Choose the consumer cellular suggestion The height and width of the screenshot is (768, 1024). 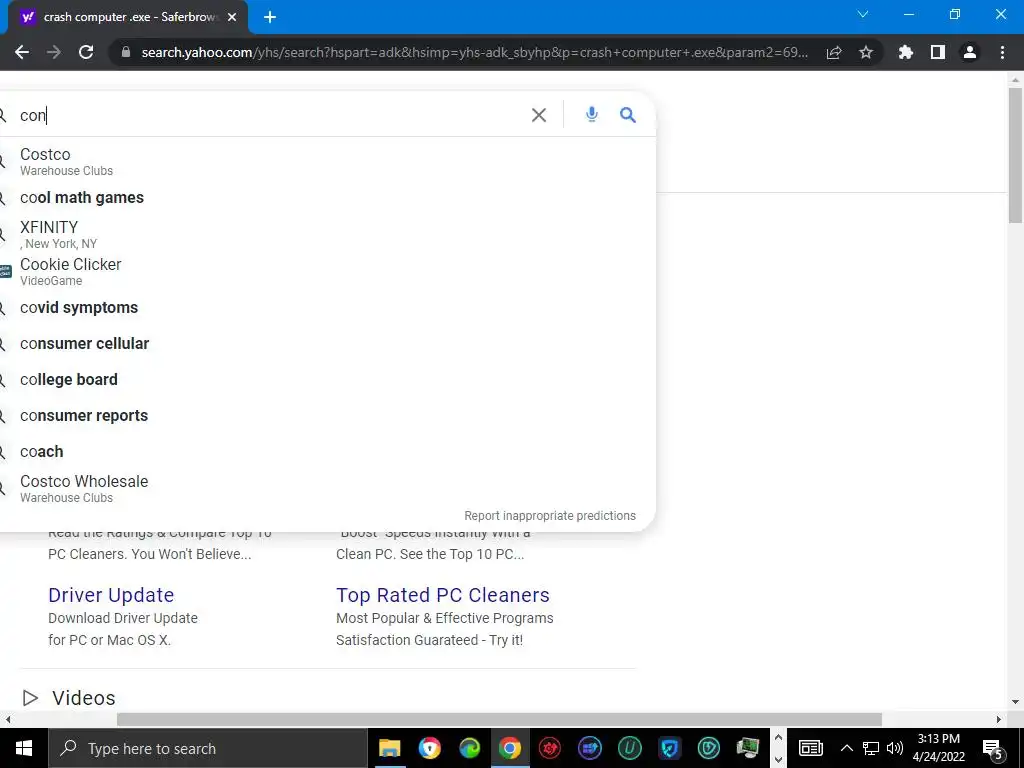(x=327, y=344)
